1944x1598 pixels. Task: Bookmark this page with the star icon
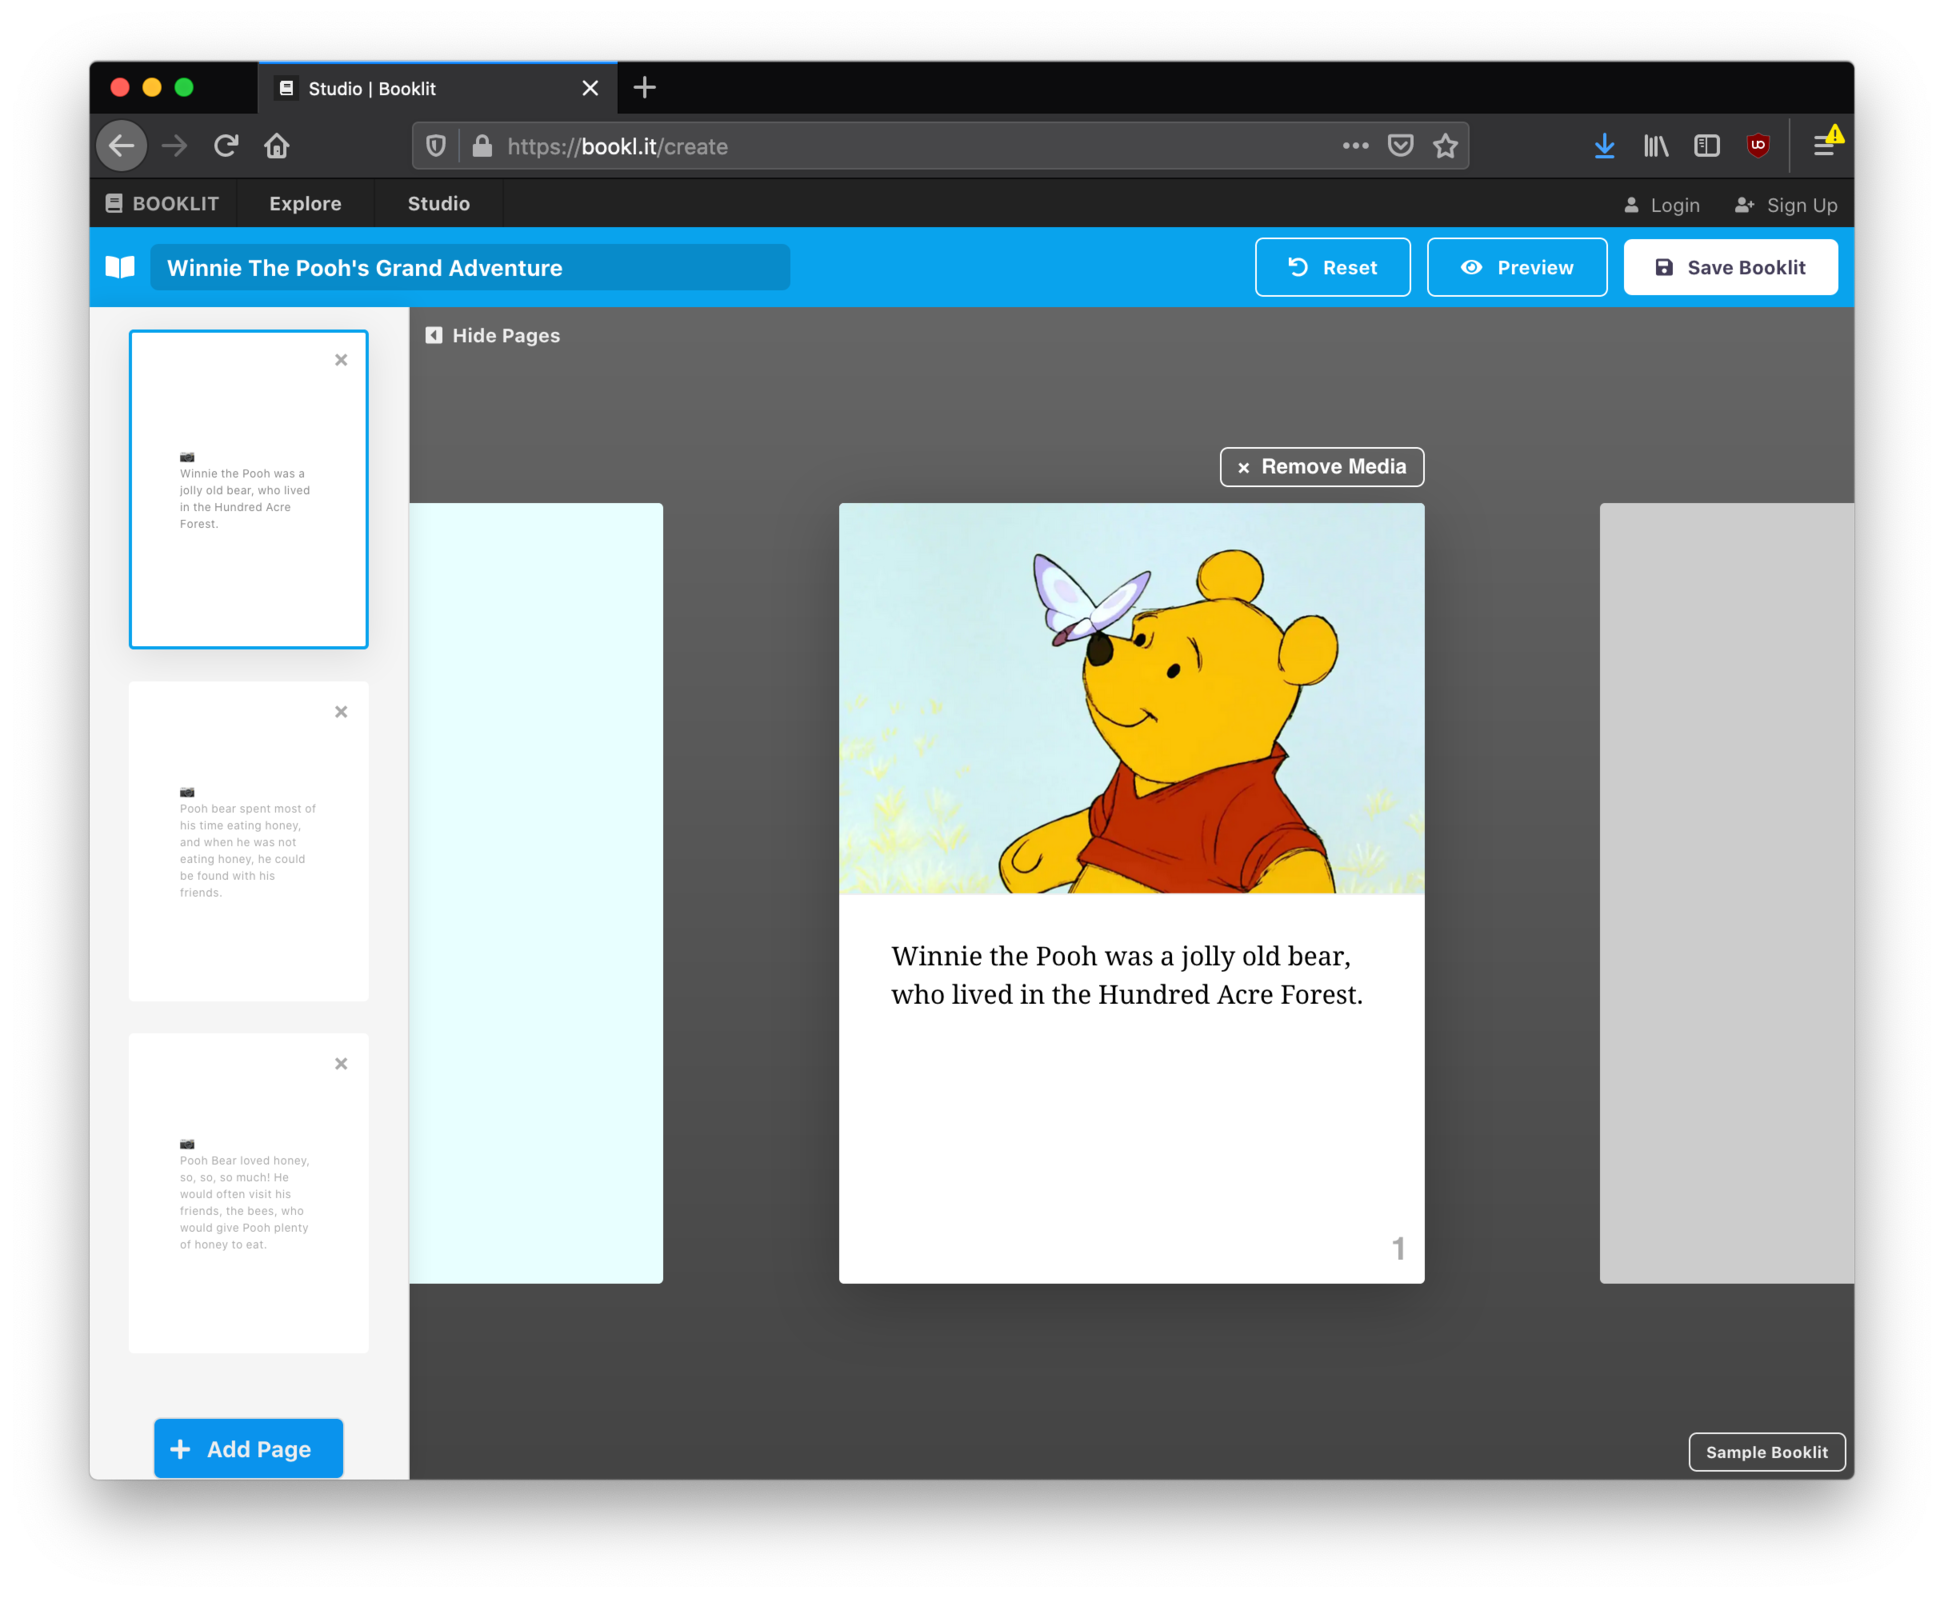tap(1445, 146)
